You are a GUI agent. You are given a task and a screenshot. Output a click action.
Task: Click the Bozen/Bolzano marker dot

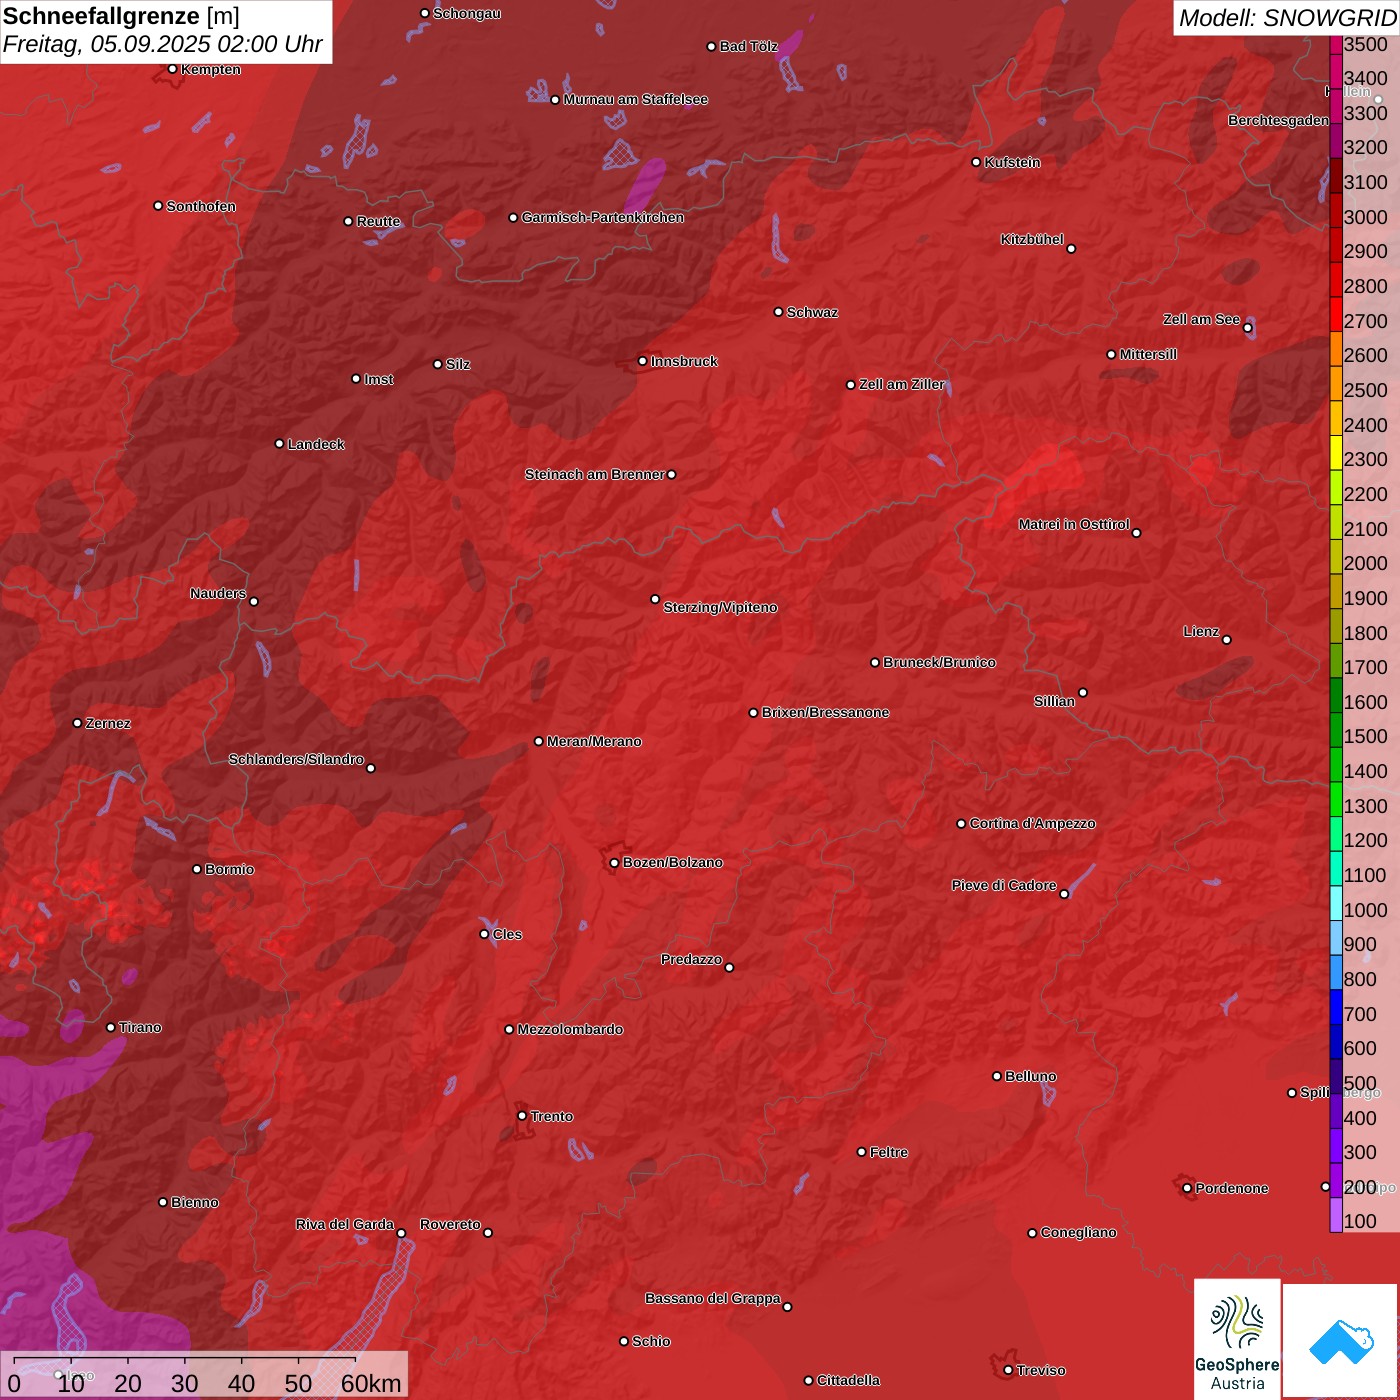614,863
